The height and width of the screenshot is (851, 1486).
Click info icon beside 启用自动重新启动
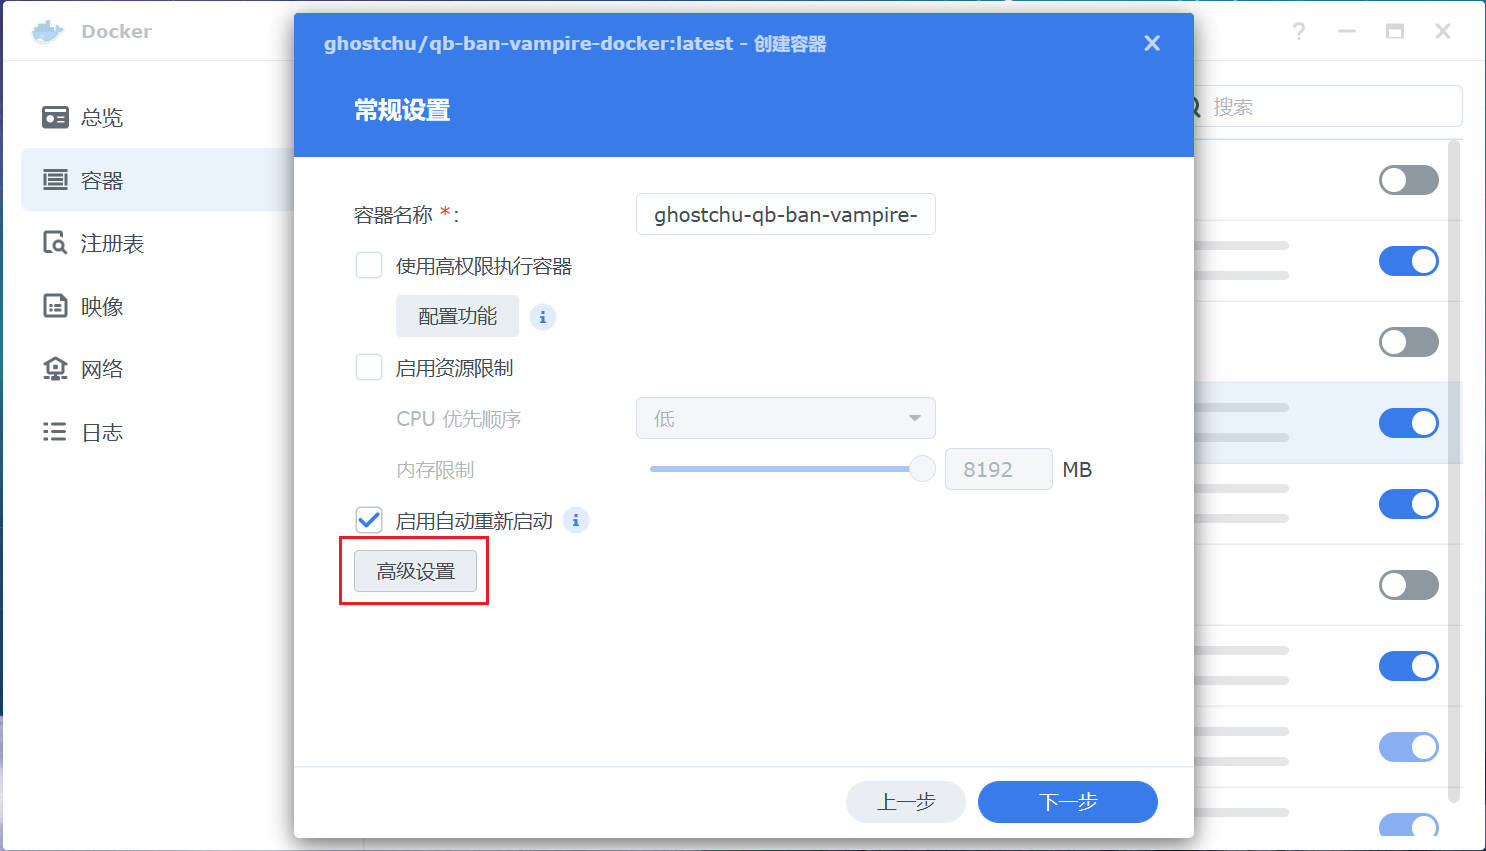[576, 521]
